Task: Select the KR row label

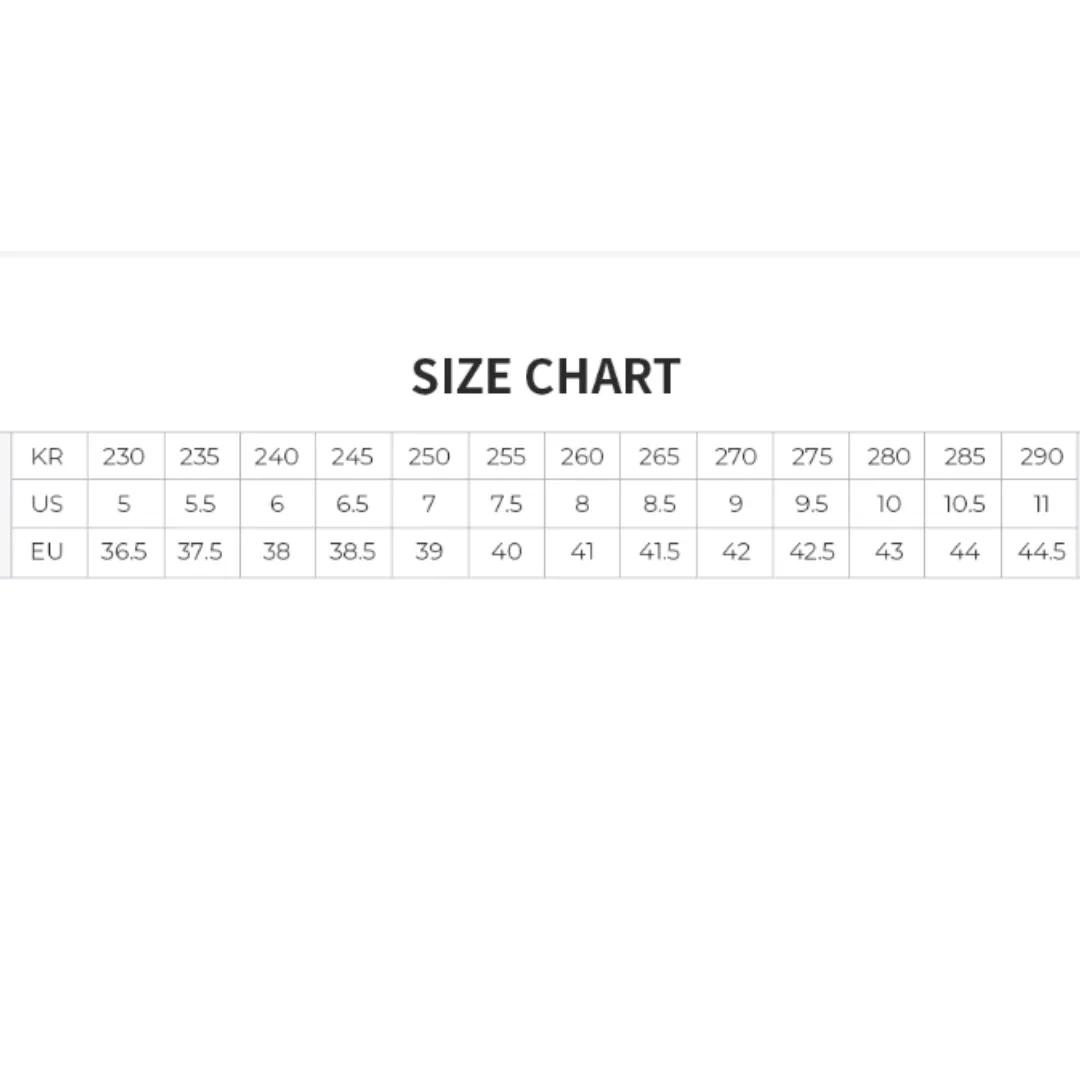Action: pos(50,456)
